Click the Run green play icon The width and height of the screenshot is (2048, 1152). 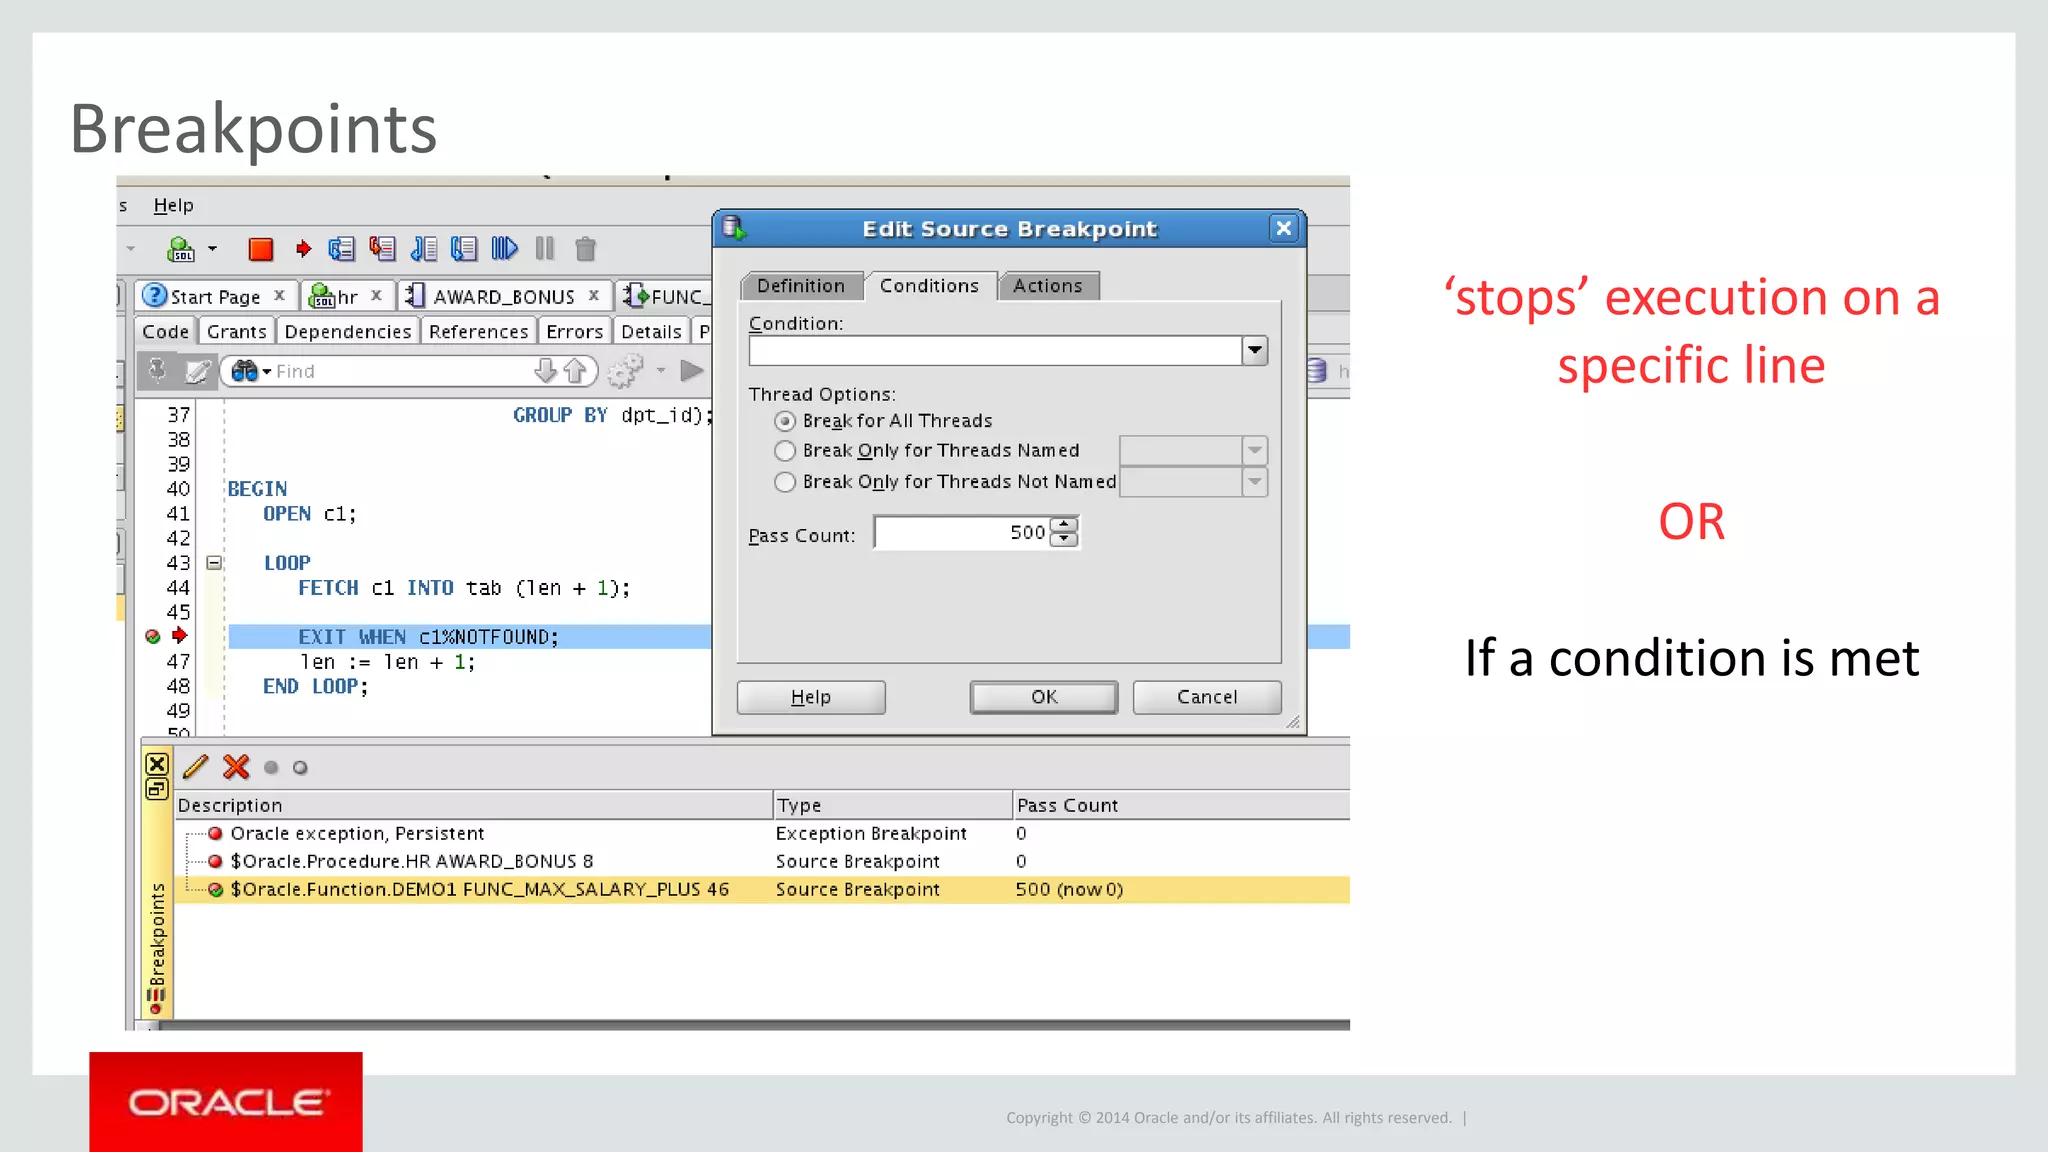pos(691,371)
